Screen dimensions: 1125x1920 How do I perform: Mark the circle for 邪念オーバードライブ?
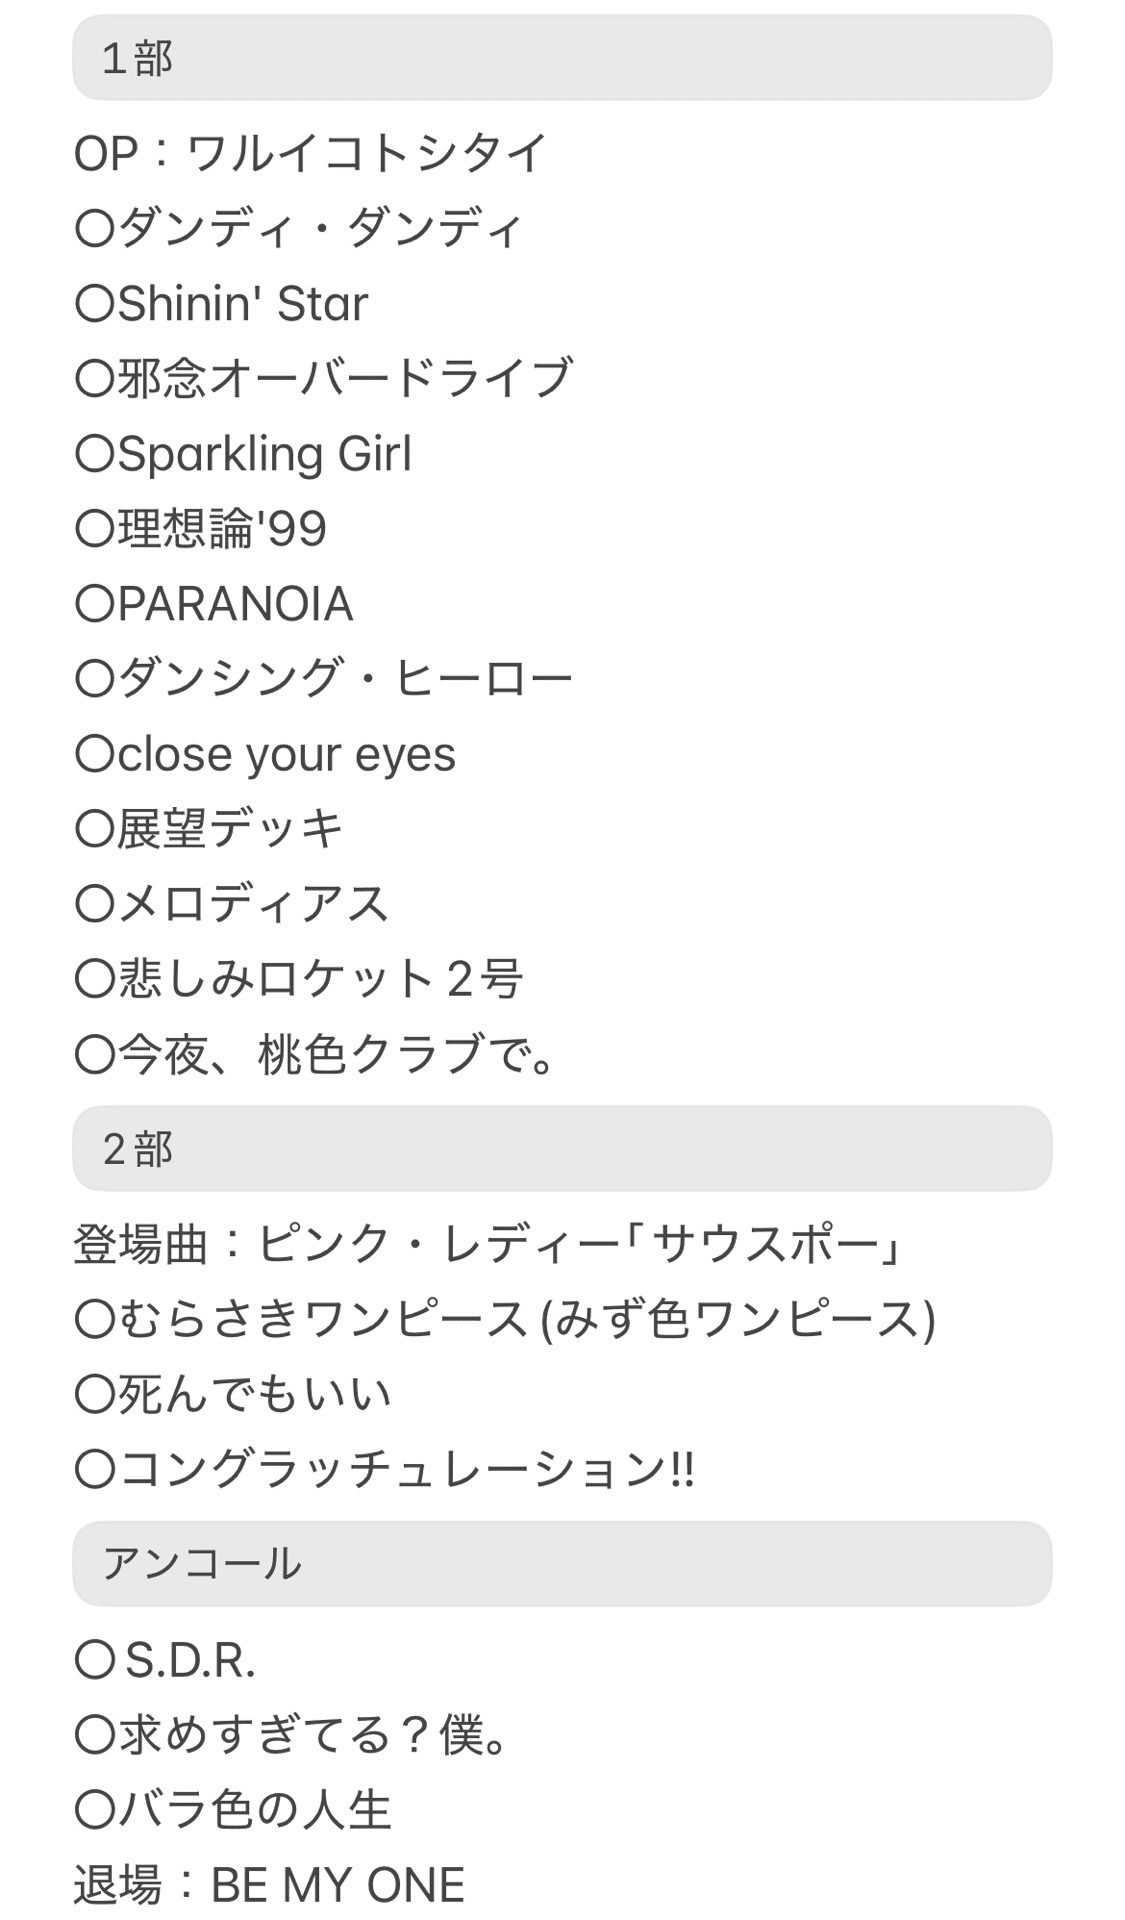[95, 379]
